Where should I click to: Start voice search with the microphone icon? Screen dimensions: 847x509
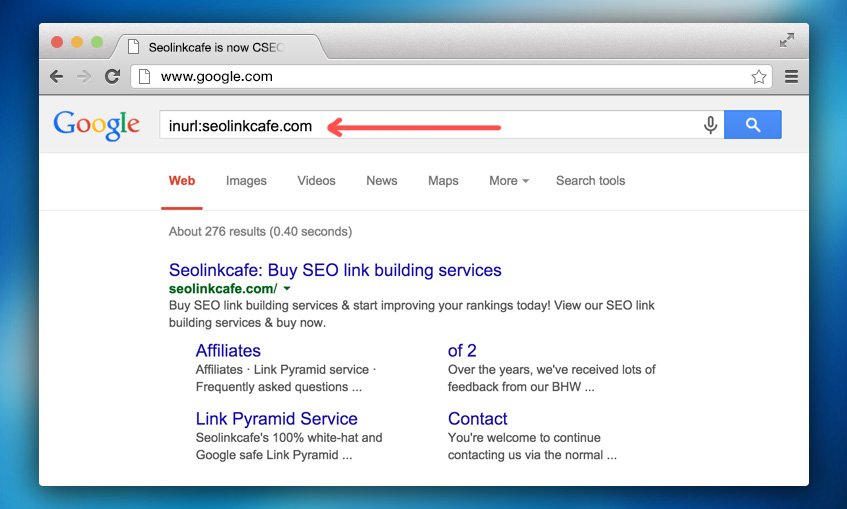pyautogui.click(x=710, y=125)
